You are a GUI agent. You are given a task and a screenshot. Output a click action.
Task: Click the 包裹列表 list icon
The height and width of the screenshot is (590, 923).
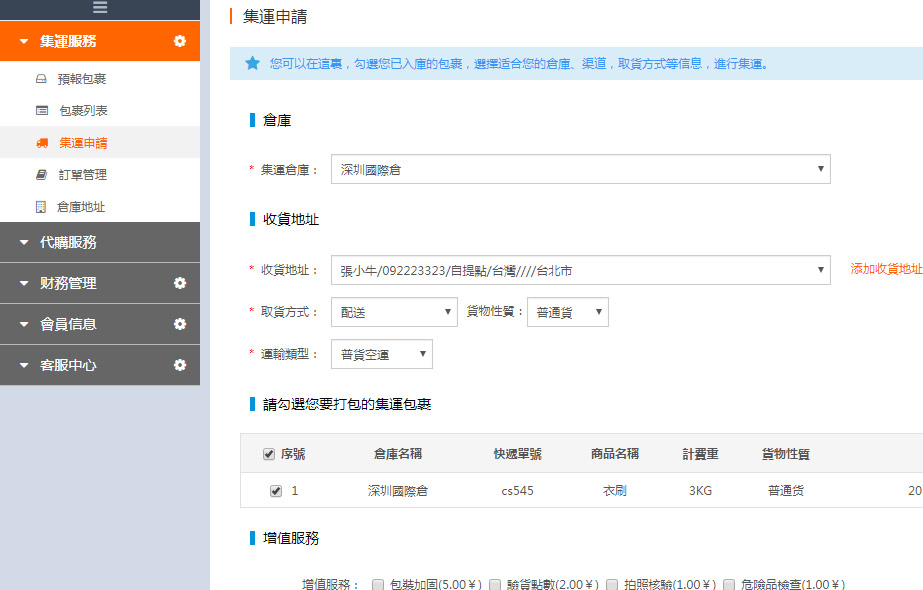tap(42, 110)
